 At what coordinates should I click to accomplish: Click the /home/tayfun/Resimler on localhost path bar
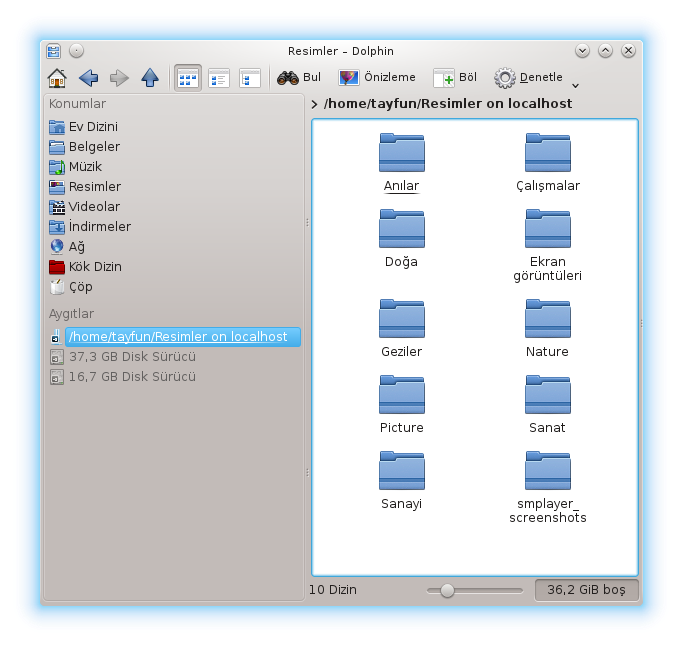[x=448, y=104]
